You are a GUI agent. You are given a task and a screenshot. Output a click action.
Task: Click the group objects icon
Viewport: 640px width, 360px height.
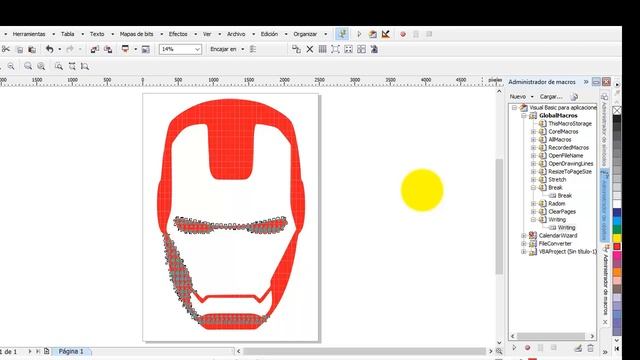336,49
